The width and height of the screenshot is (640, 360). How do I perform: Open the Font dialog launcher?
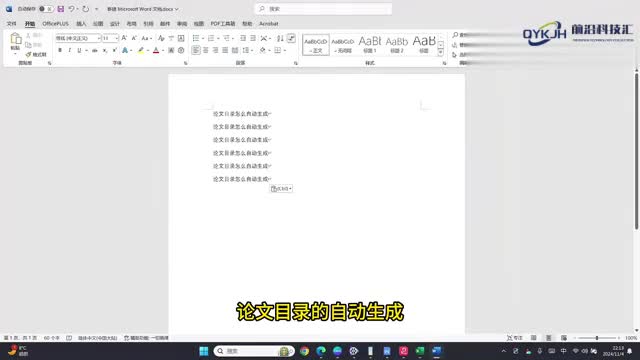185,63
